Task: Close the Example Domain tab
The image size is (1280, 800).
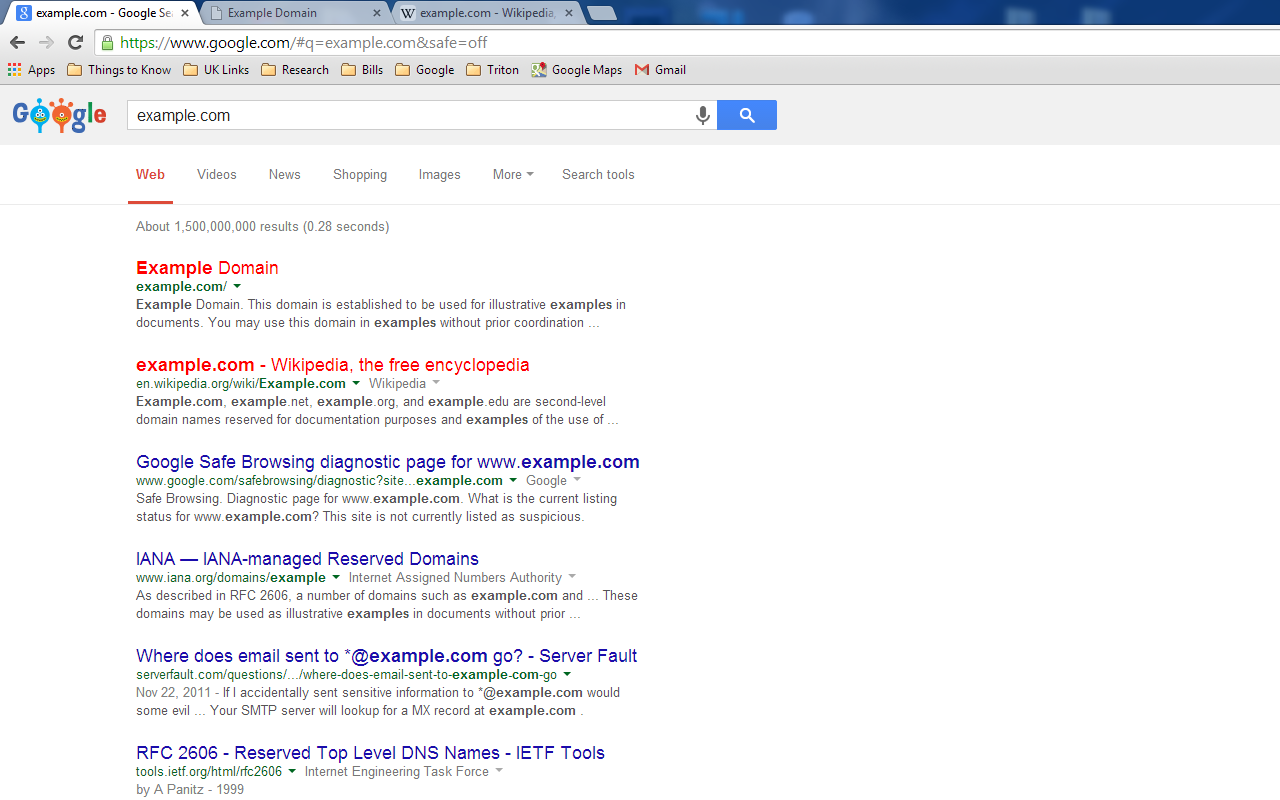Action: [x=377, y=13]
